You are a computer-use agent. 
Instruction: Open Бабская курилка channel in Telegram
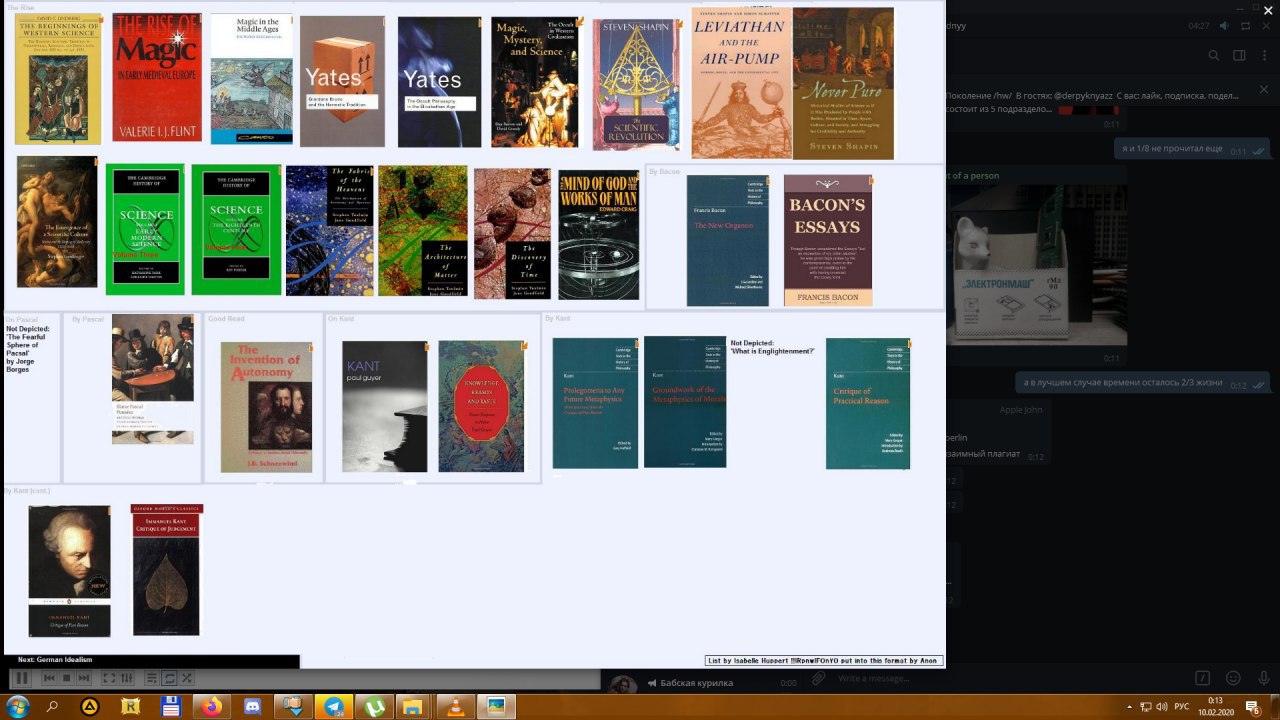[x=697, y=683]
